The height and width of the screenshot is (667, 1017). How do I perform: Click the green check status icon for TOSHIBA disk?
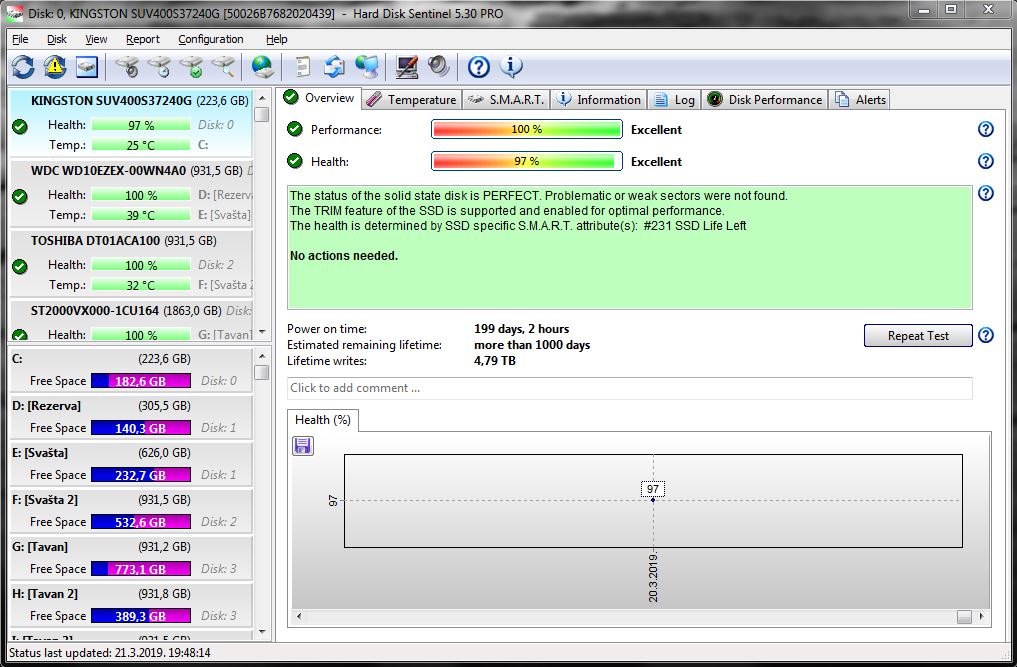coord(20,267)
